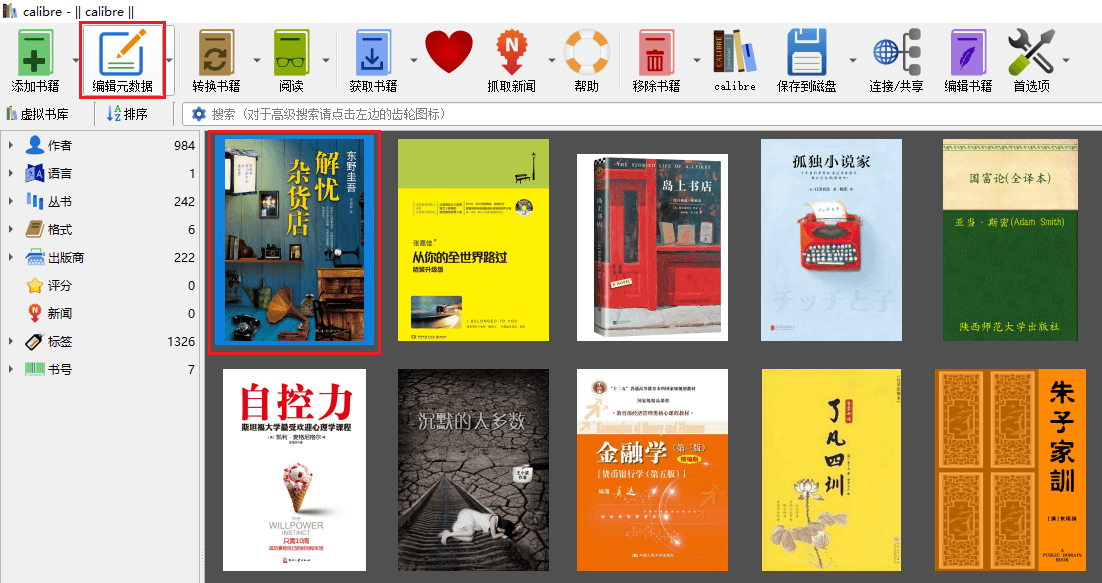Open dropdown arrow next to 抓取新闻
Screen dimensions: 1102x583
click(x=552, y=60)
